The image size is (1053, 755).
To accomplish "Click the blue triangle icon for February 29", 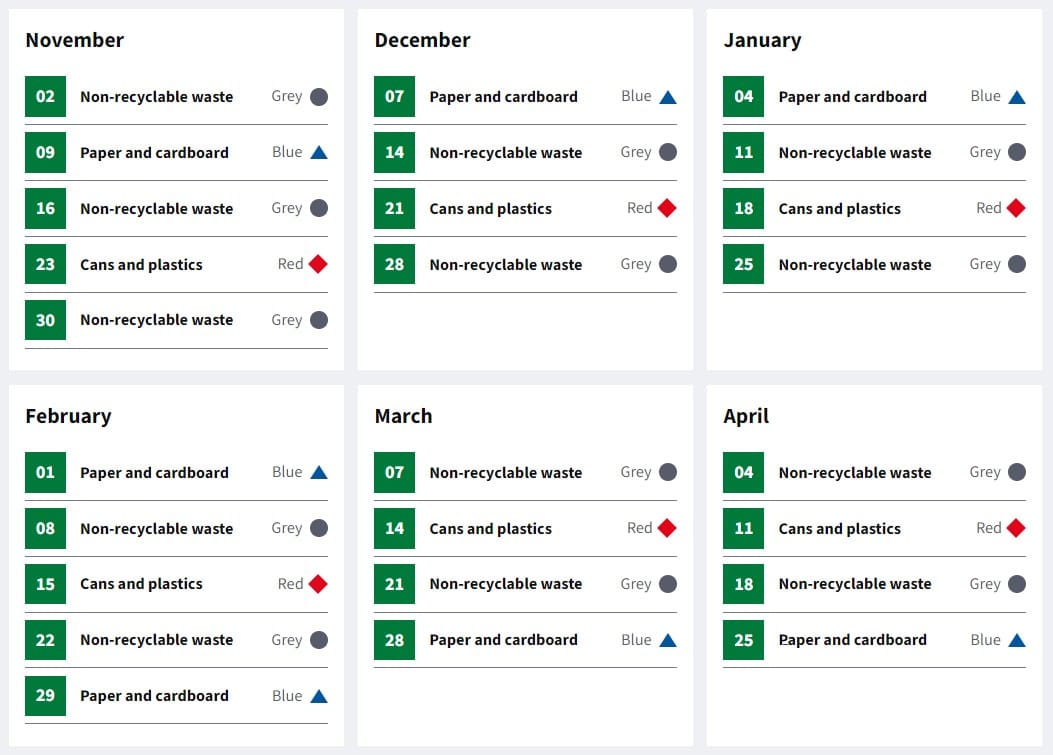I will (x=319, y=697).
